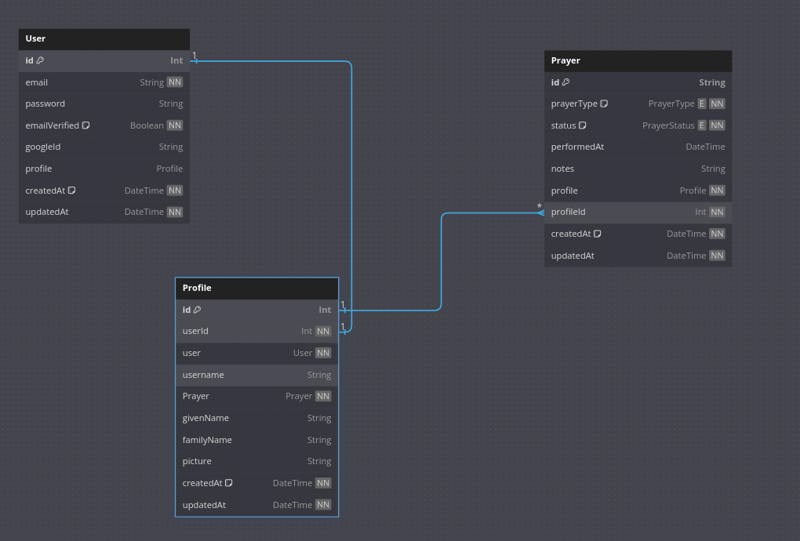Click the note icon beside prayerType
This screenshot has width=800, height=541.
(x=604, y=104)
